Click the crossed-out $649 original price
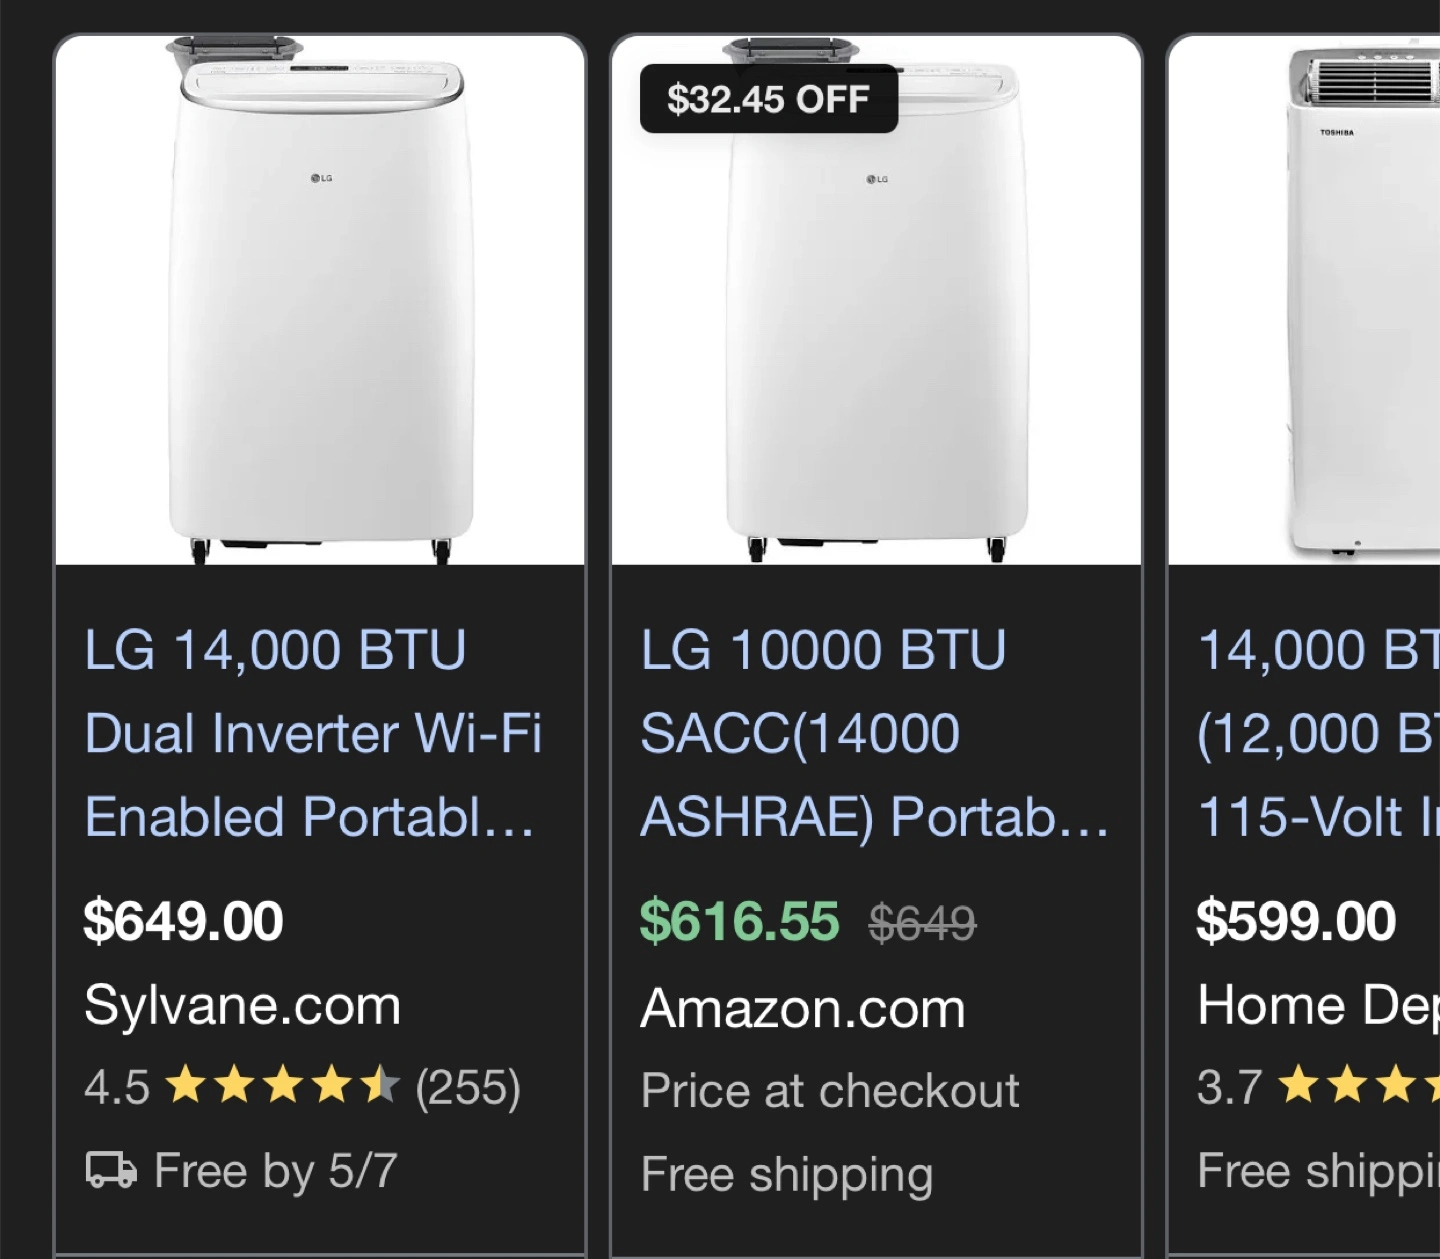 point(922,922)
